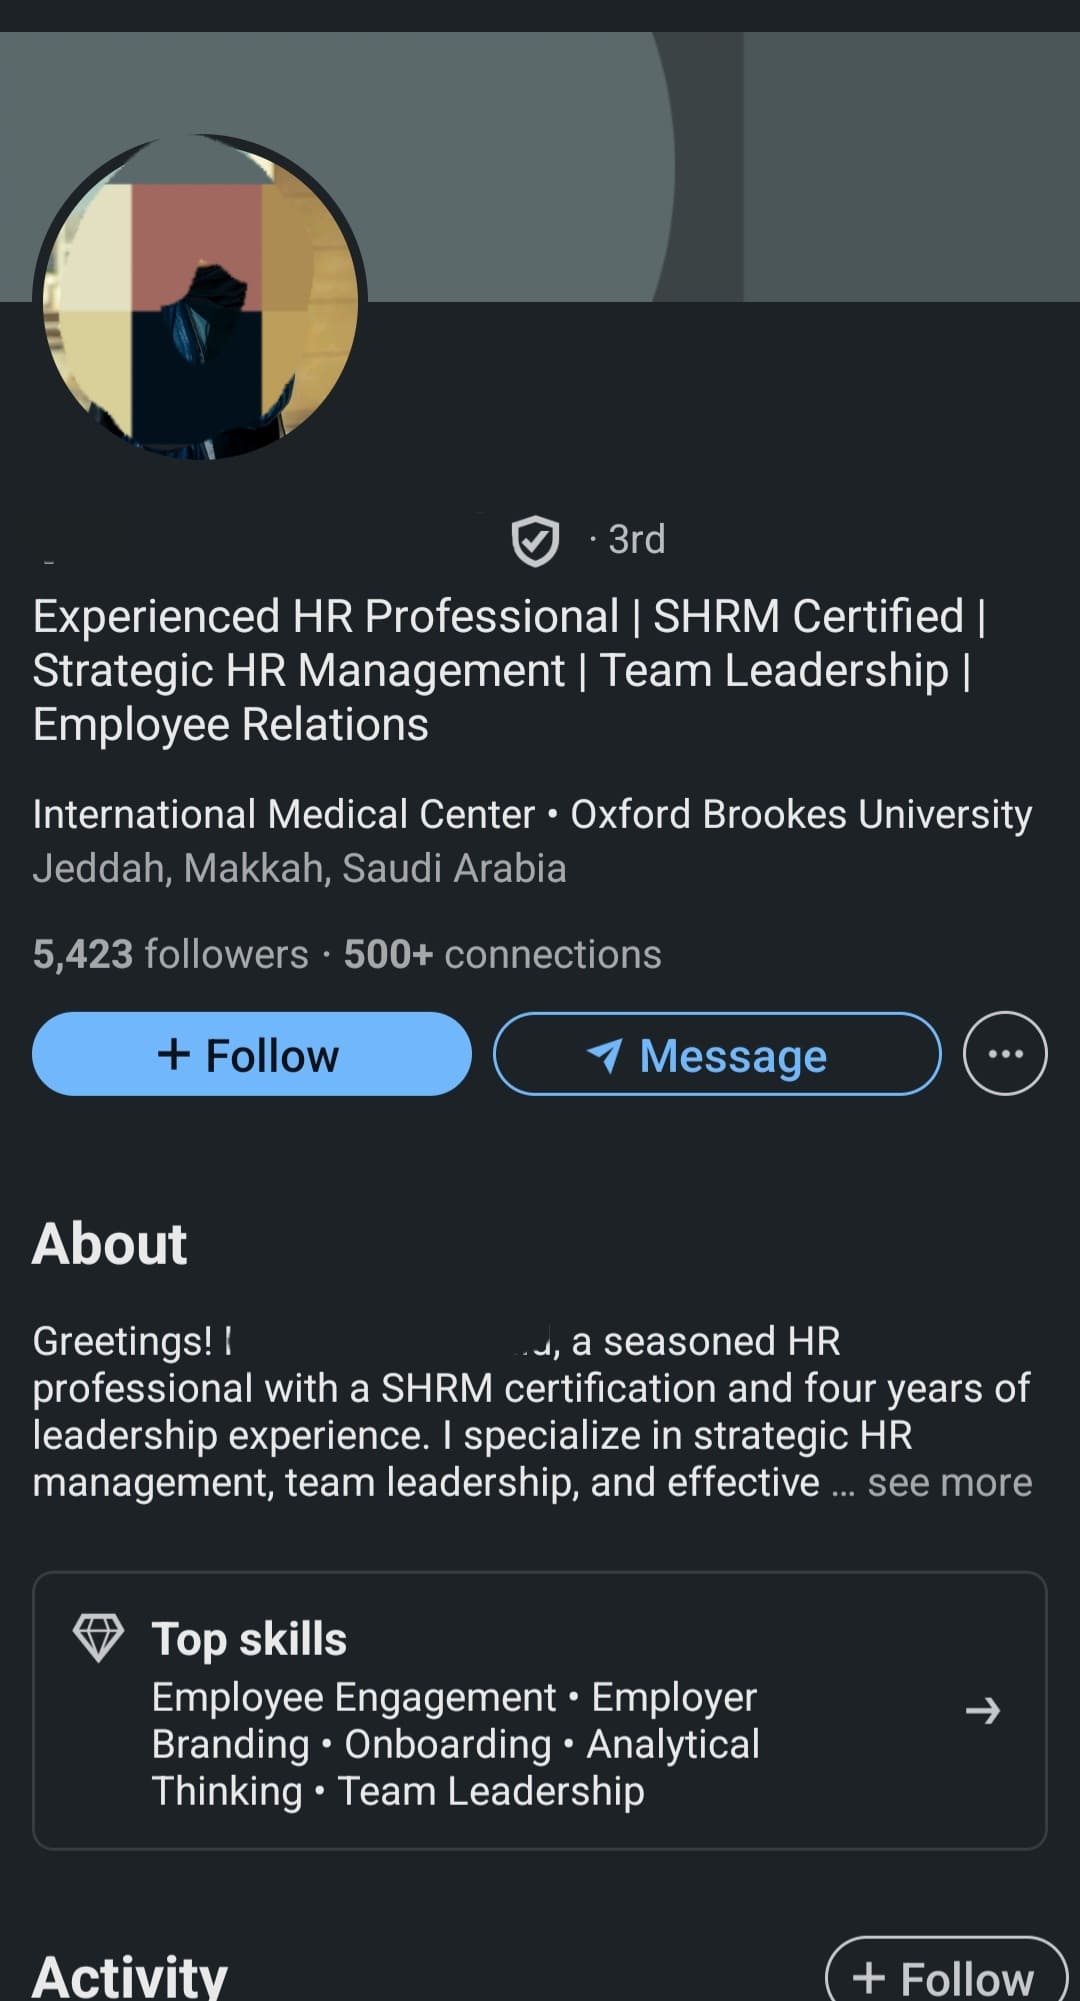1080x2001 pixels.
Task: Open the three-dot more options button
Action: tap(1005, 1054)
